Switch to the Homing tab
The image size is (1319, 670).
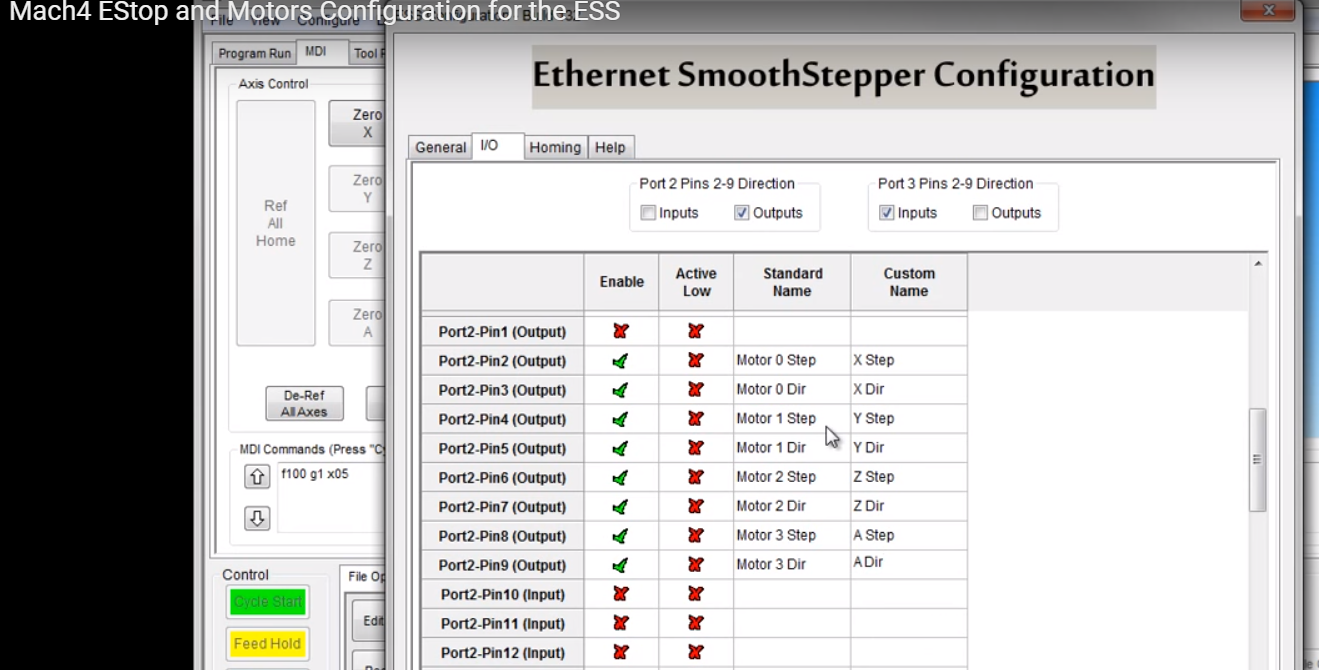[555, 147]
